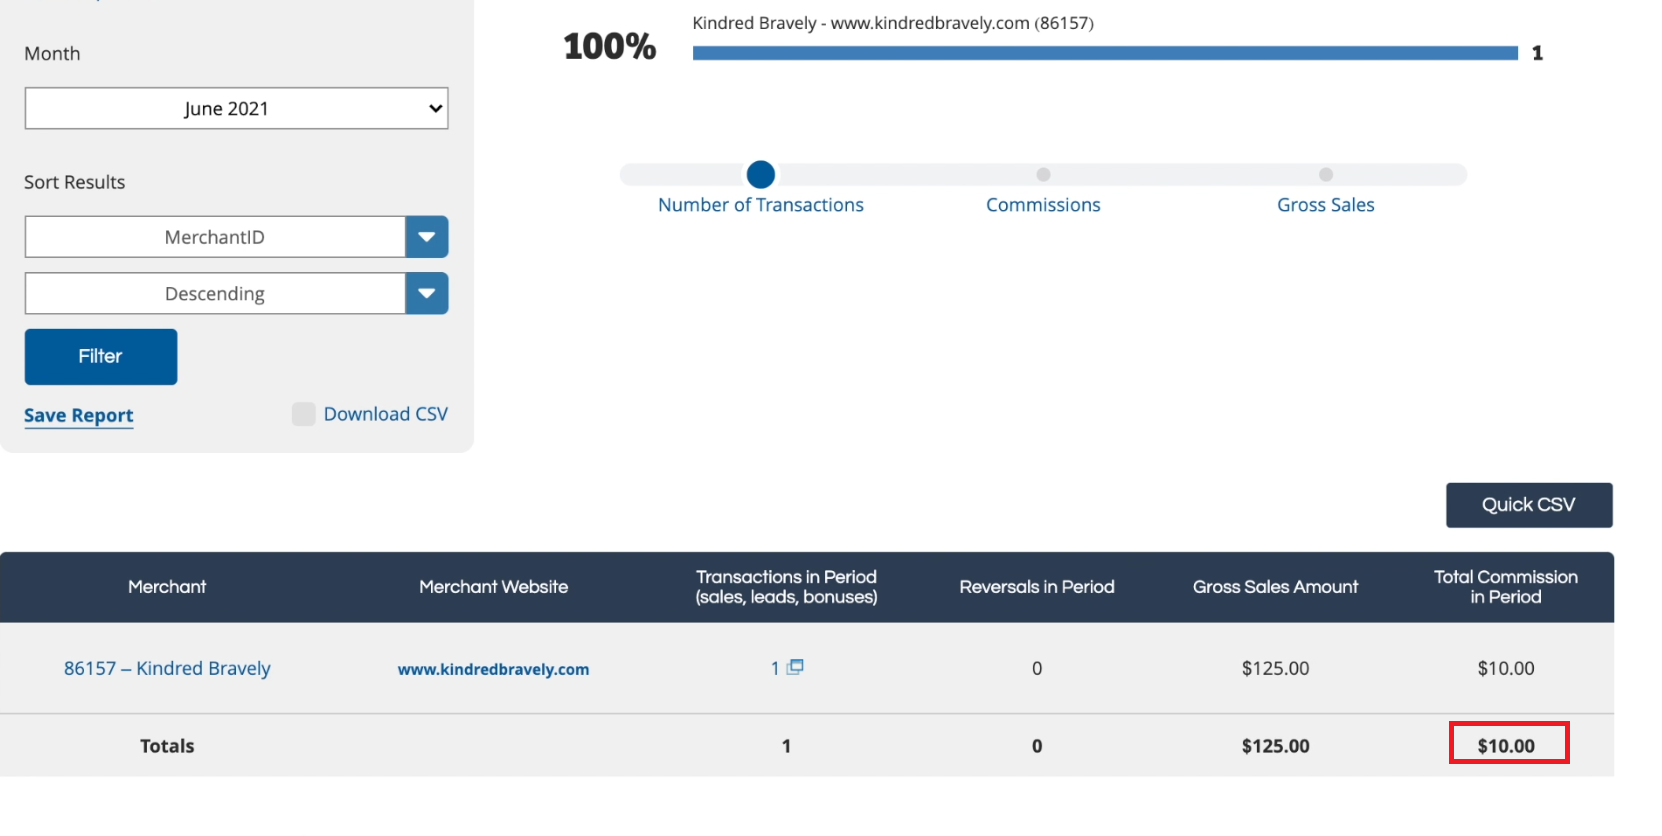Open the www.kindredbravely.com website link
The width and height of the screenshot is (1662, 836).
(493, 669)
